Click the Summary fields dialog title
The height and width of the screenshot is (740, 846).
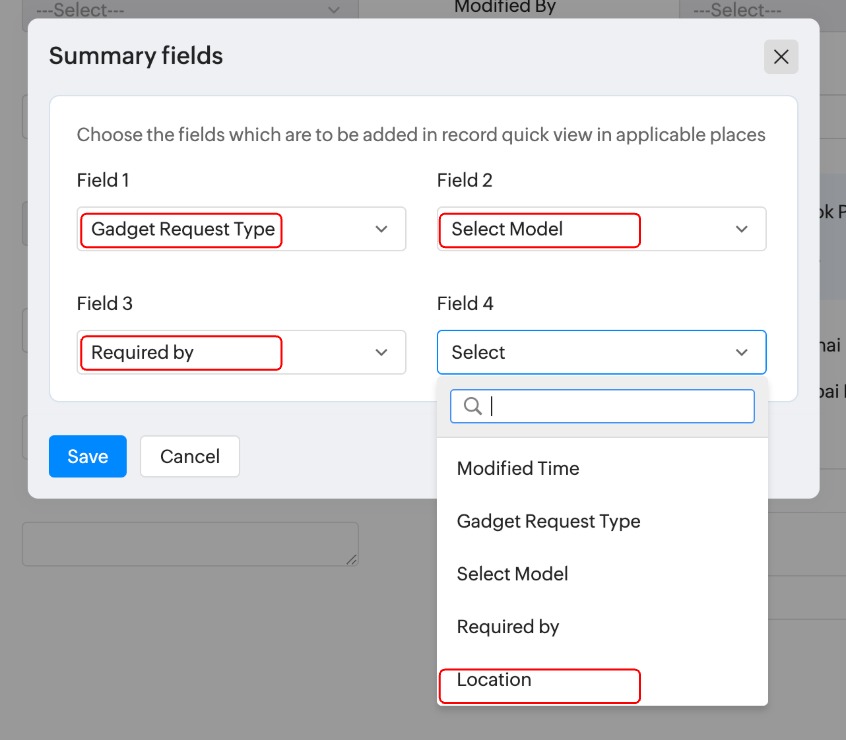coord(136,56)
